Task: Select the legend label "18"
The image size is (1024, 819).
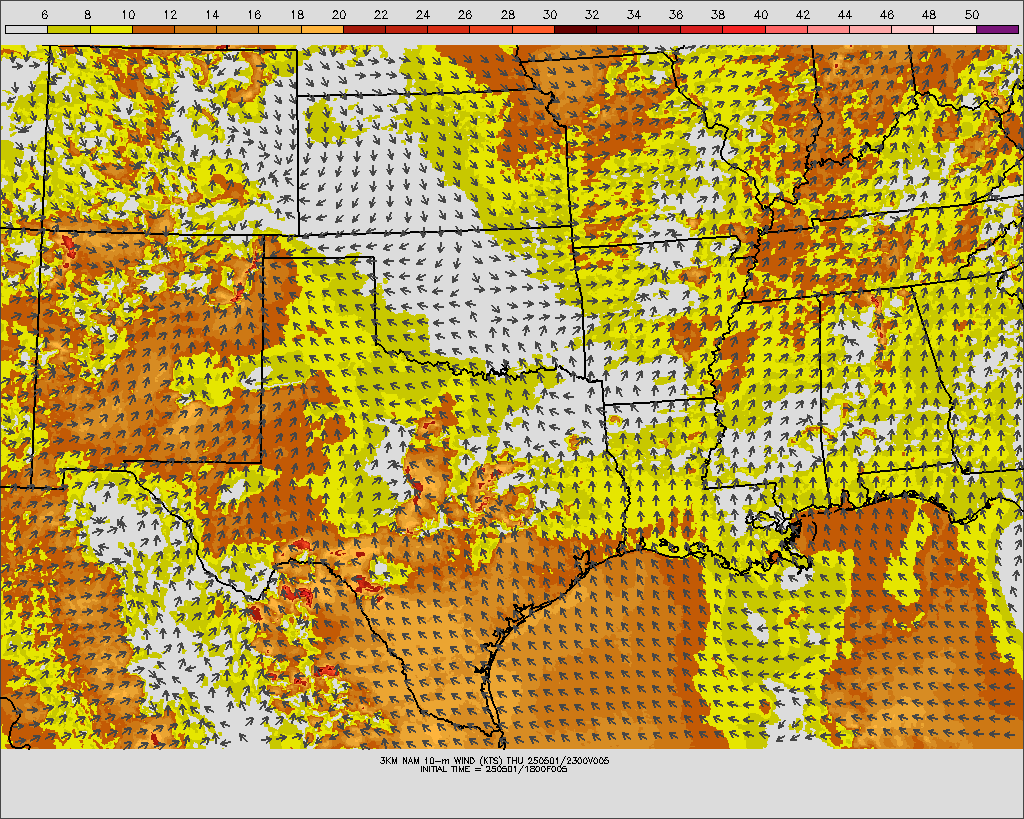Action: 297,15
